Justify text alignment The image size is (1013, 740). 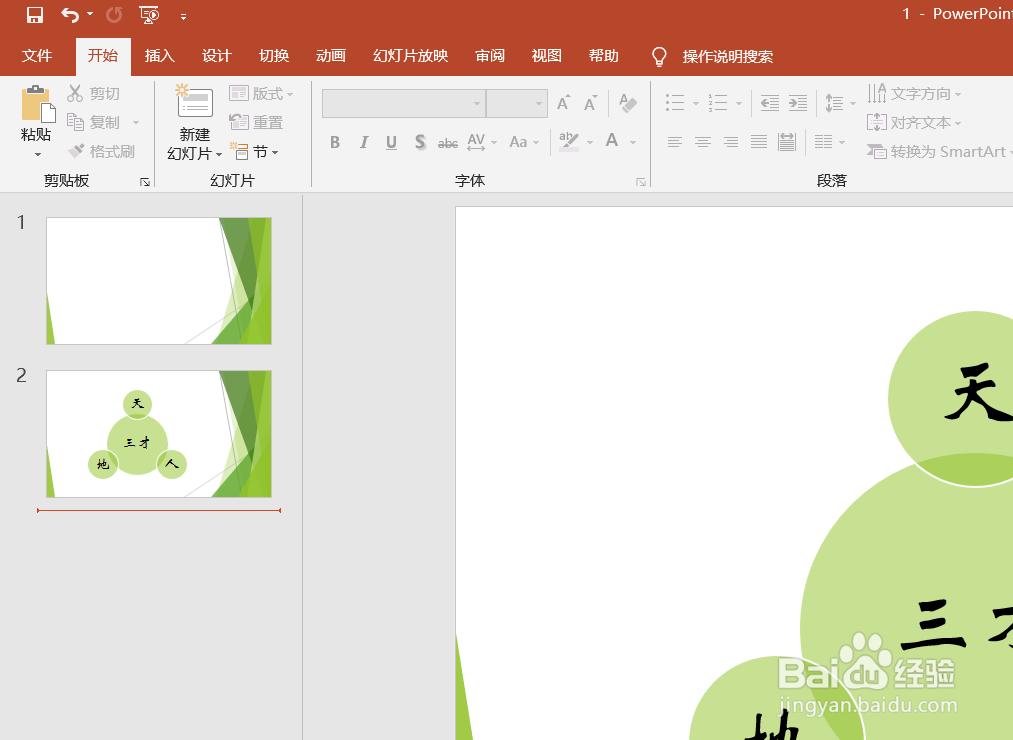pyautogui.click(x=759, y=142)
